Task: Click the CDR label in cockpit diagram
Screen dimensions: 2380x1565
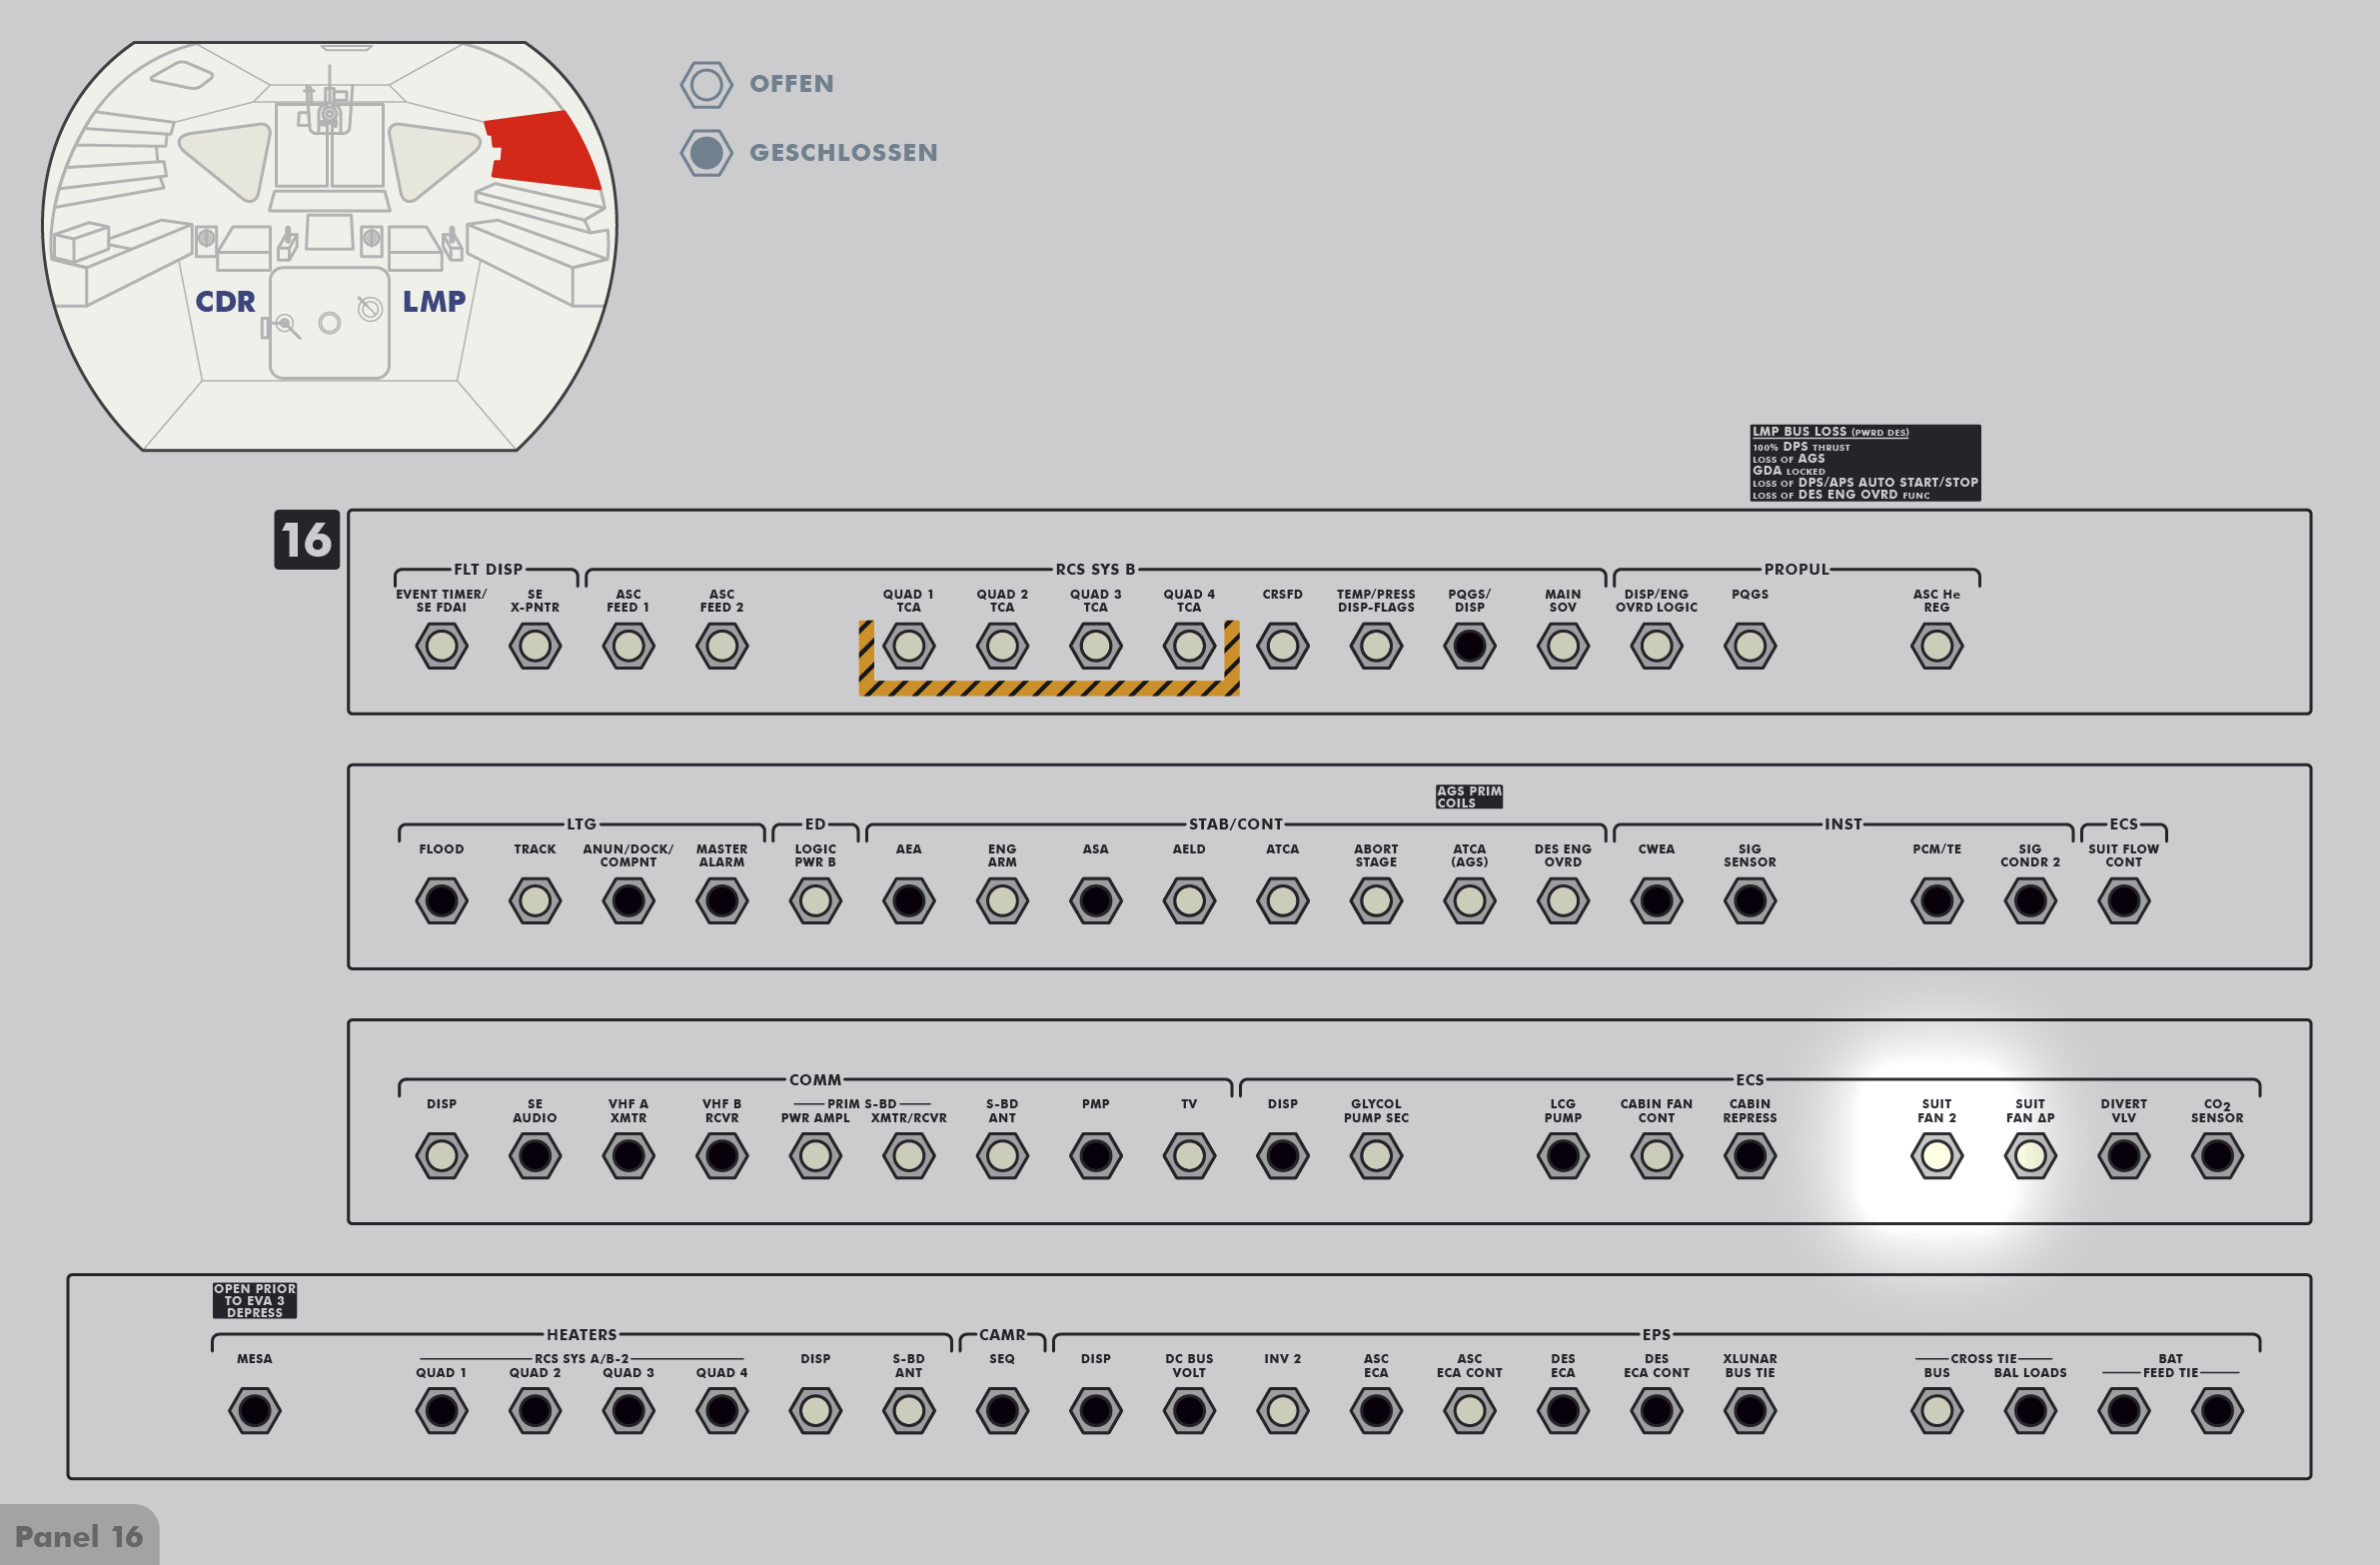Action: coord(225,301)
